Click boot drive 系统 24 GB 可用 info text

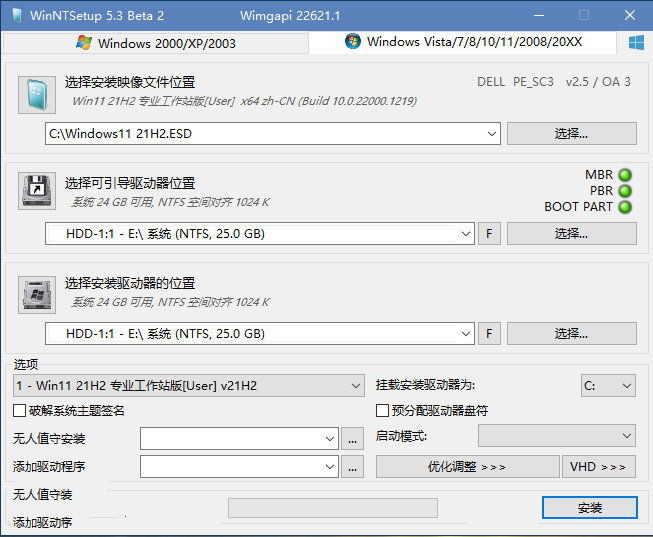coord(170,202)
